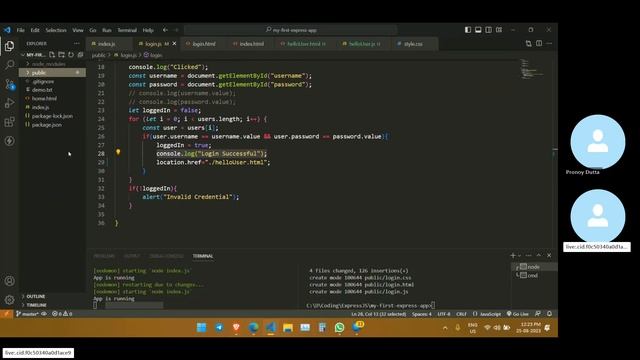This screenshot has height=360, width=640.
Task: Open the Terminal menu
Action: 127,30
